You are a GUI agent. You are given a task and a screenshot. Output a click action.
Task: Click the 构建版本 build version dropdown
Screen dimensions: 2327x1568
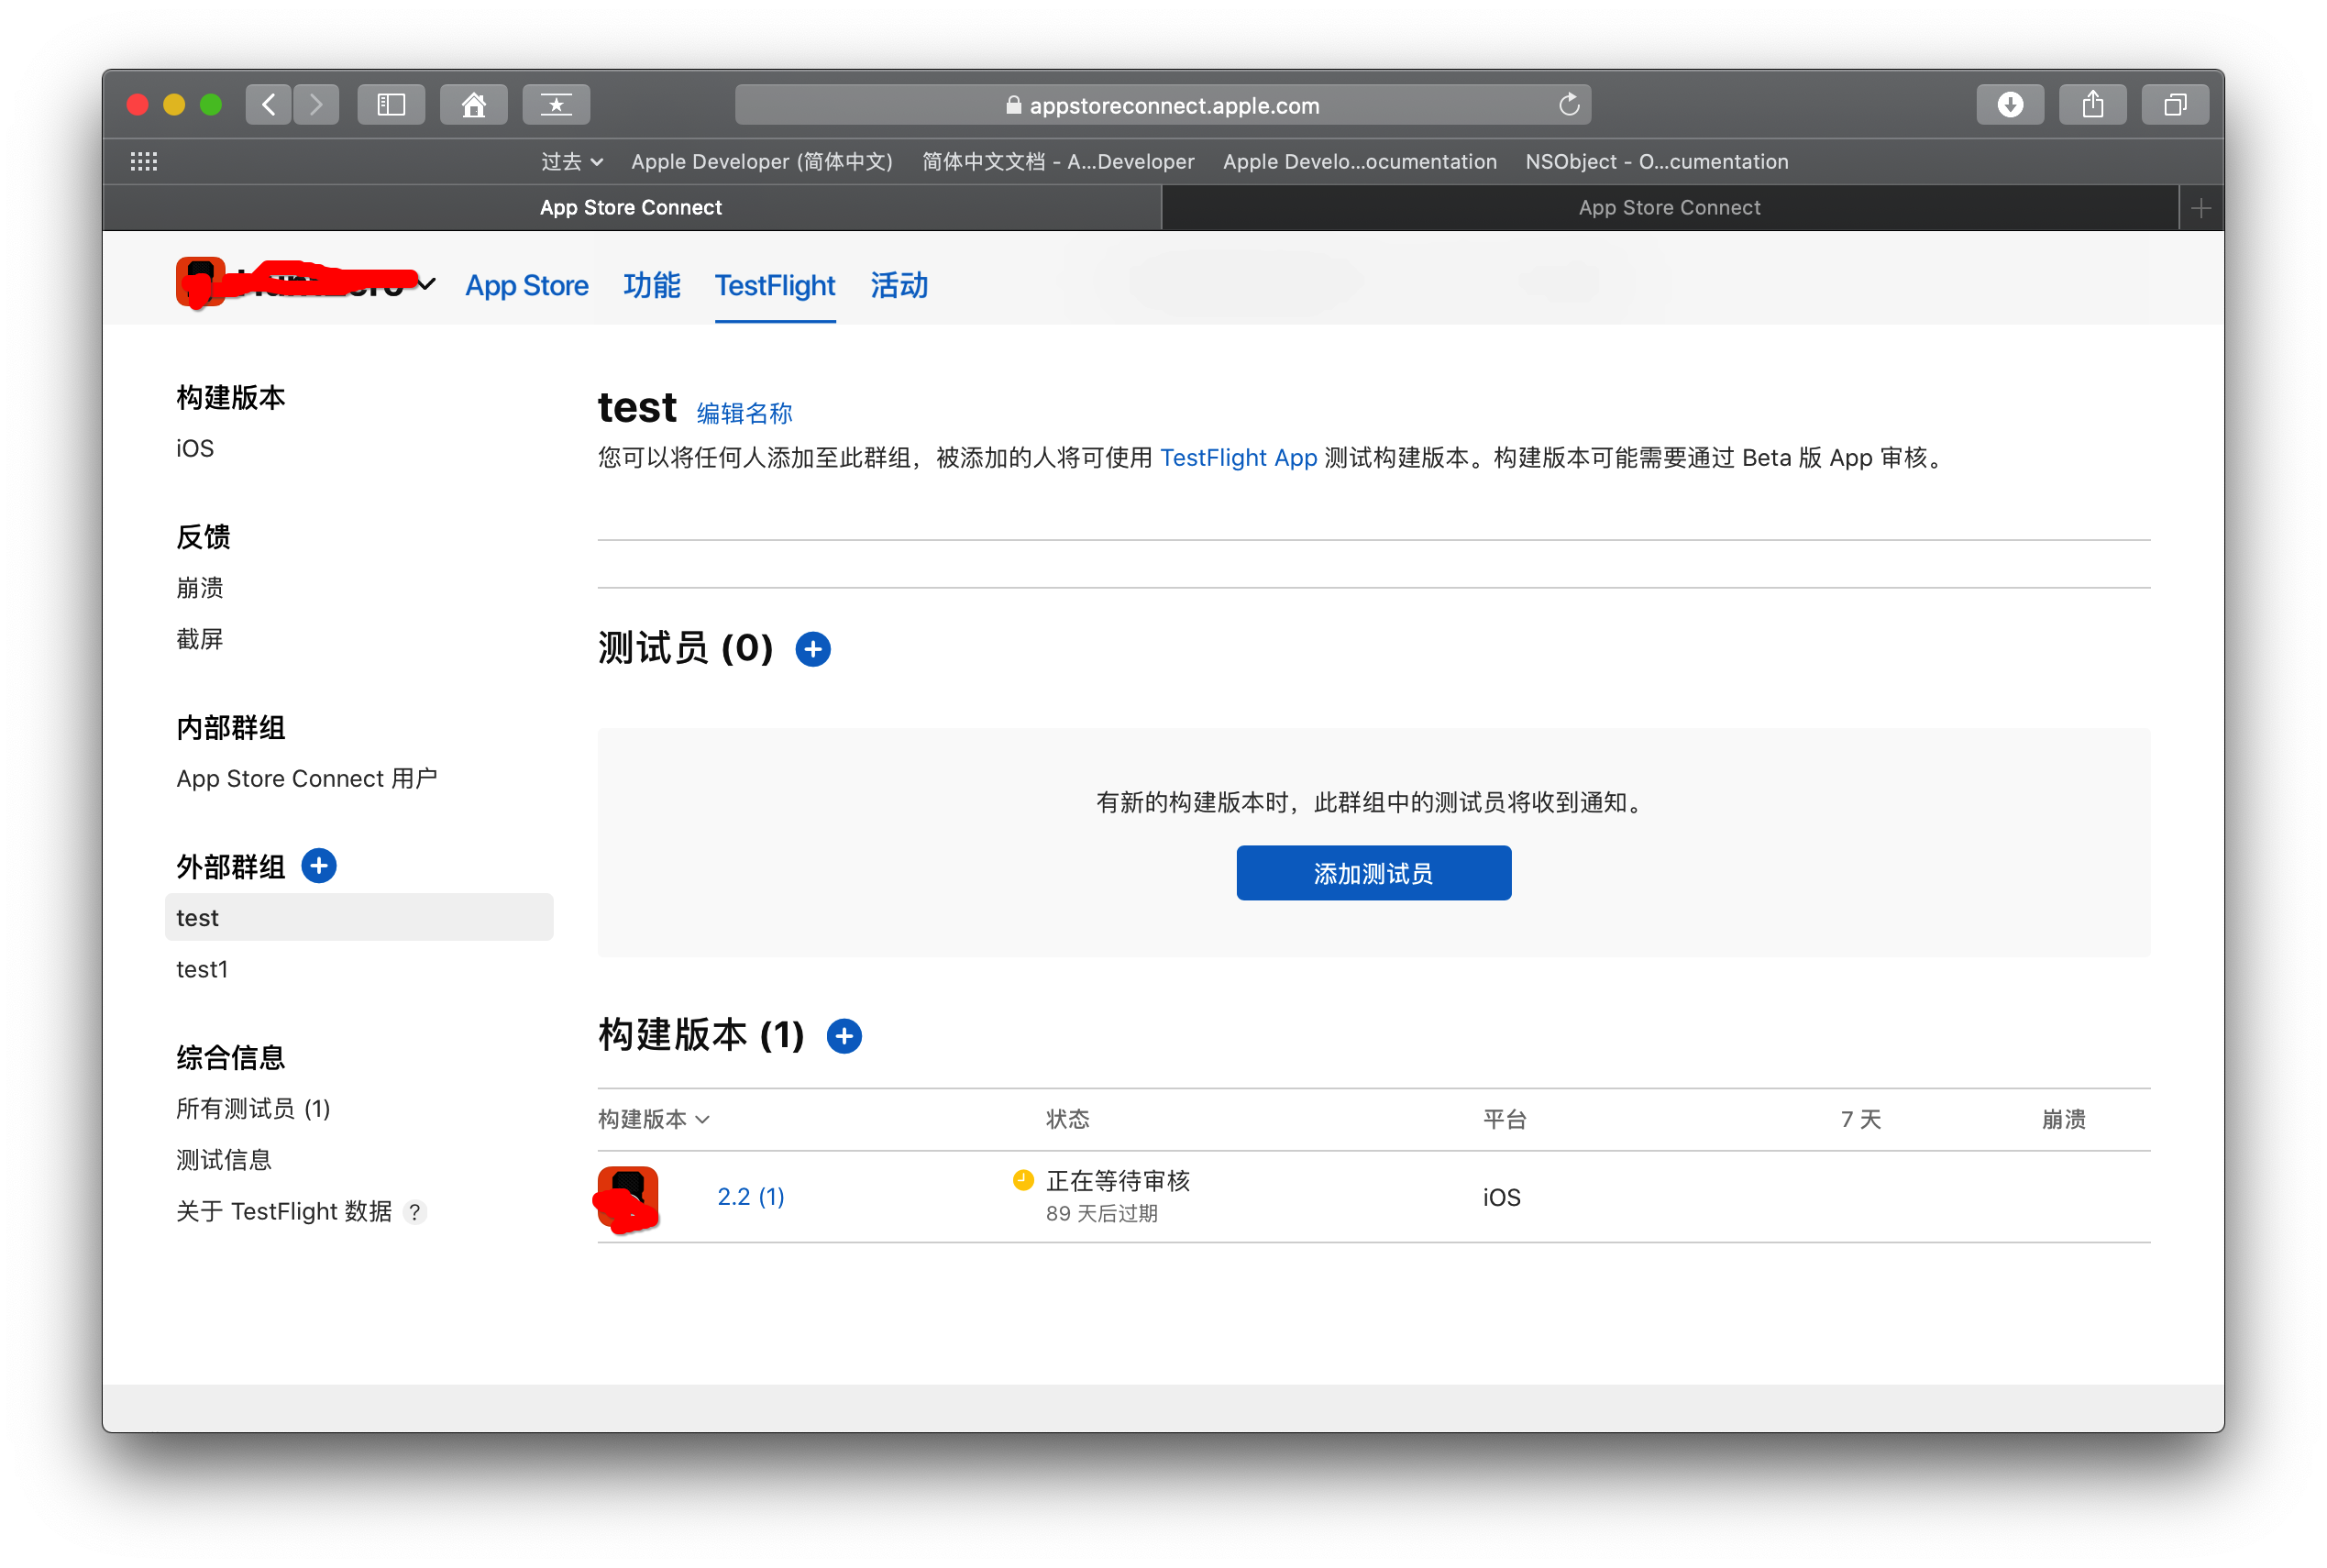(656, 1119)
